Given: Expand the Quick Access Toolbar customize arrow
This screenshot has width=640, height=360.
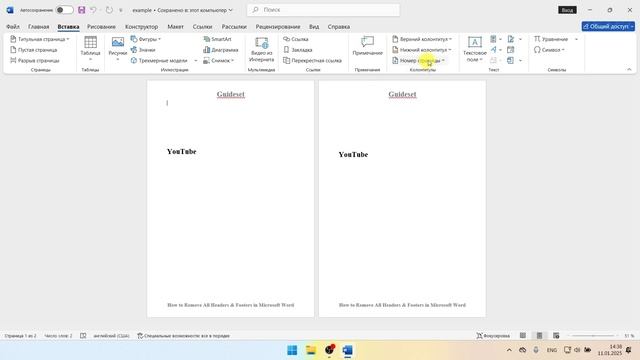Looking at the screenshot, I should click(x=120, y=10).
